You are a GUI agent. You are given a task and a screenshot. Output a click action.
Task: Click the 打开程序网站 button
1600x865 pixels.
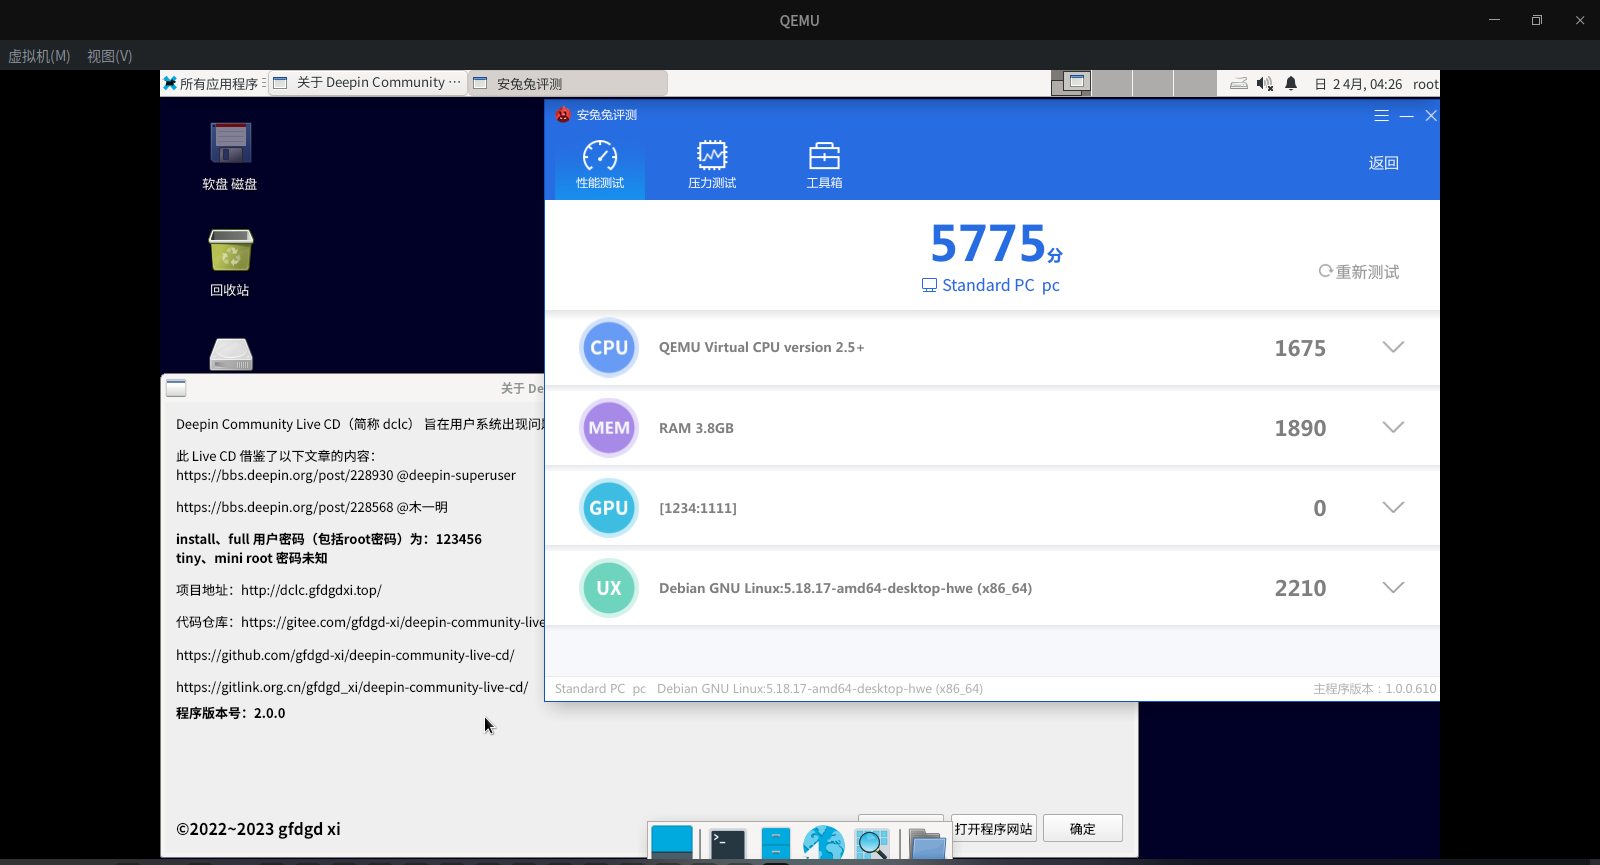994,829
